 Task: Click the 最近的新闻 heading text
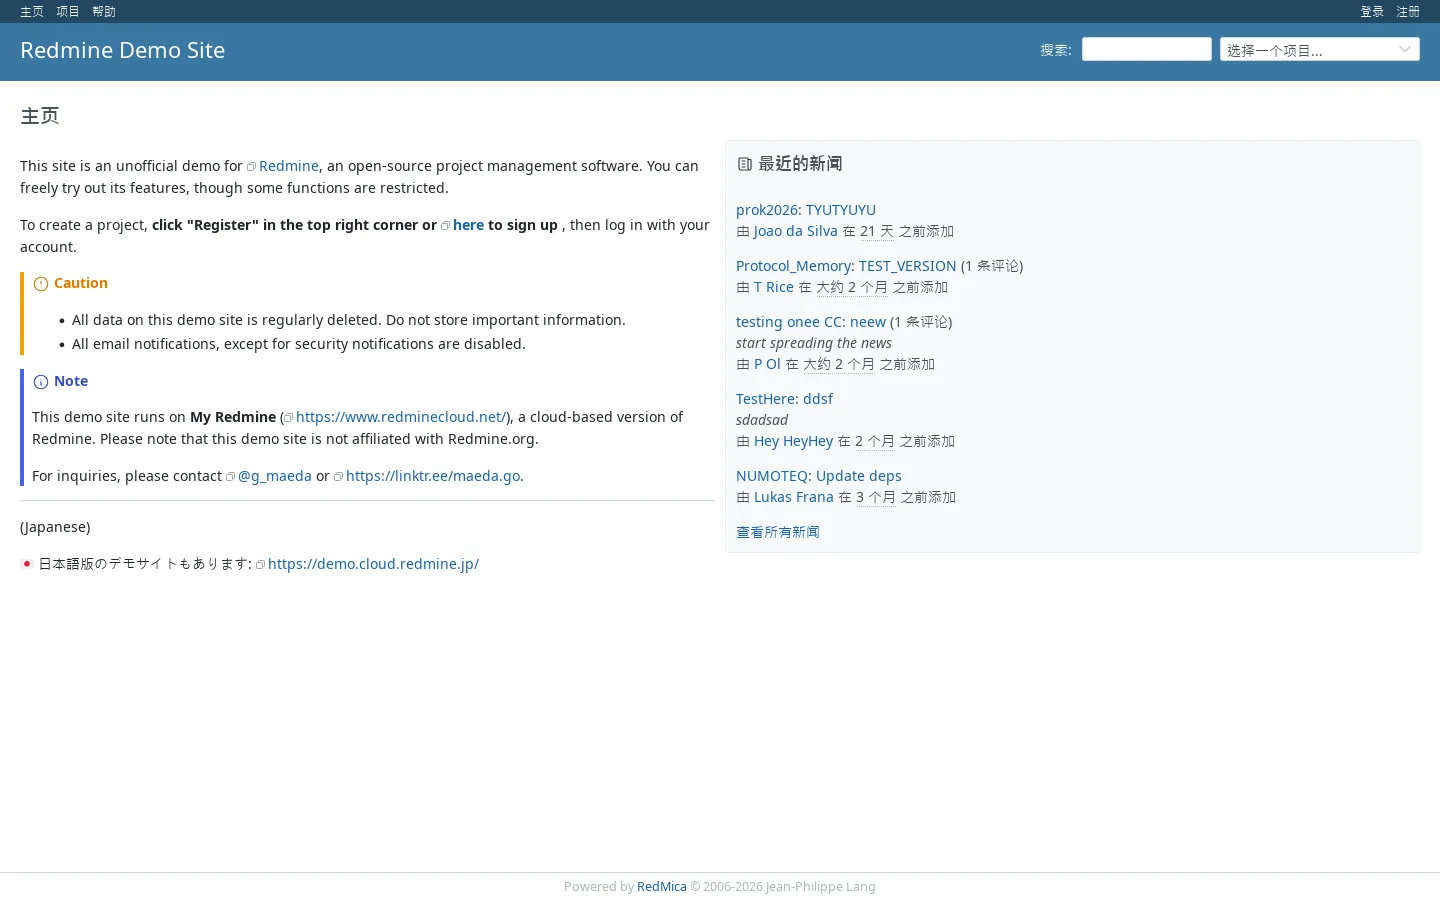tap(800, 164)
